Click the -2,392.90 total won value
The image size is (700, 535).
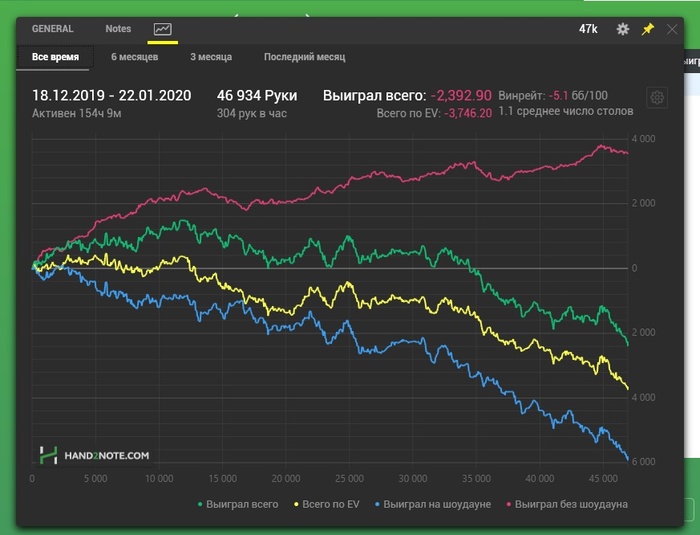tap(461, 96)
